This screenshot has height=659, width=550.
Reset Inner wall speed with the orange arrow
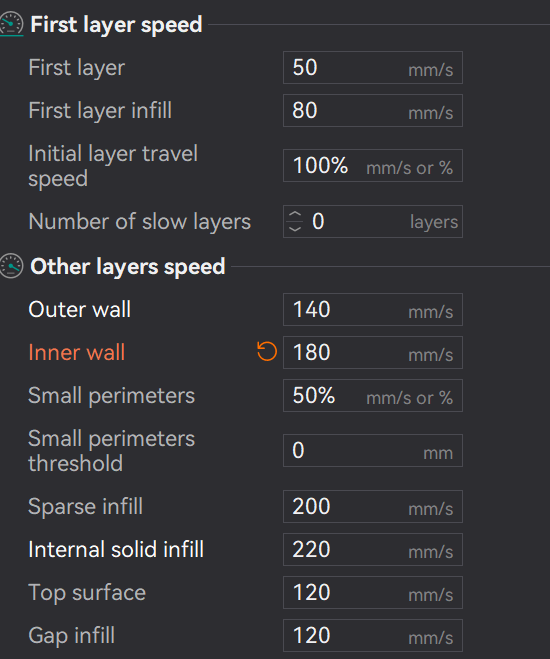(267, 352)
